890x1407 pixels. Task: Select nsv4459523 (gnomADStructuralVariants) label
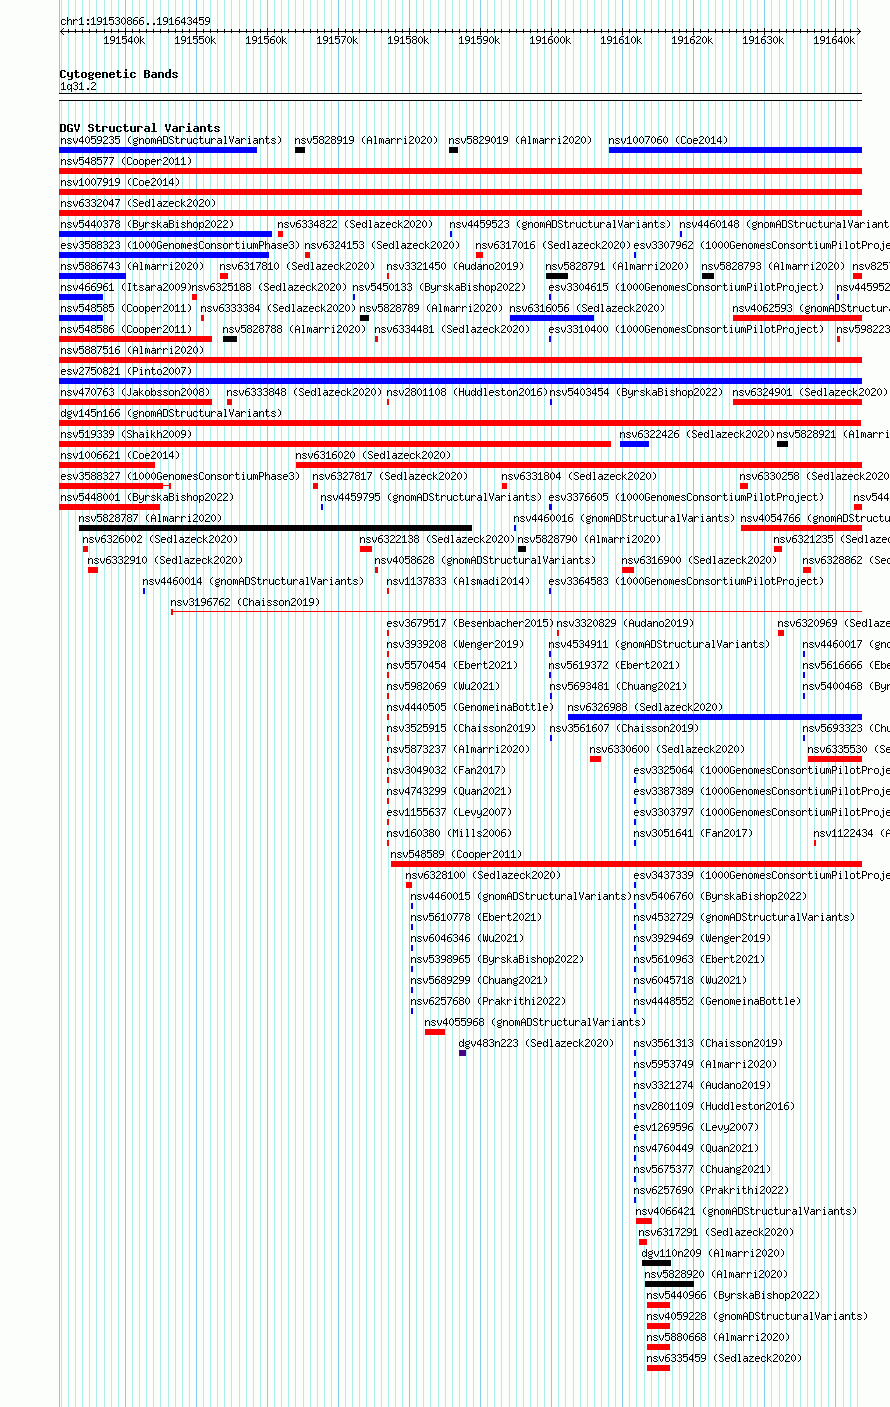561,224
